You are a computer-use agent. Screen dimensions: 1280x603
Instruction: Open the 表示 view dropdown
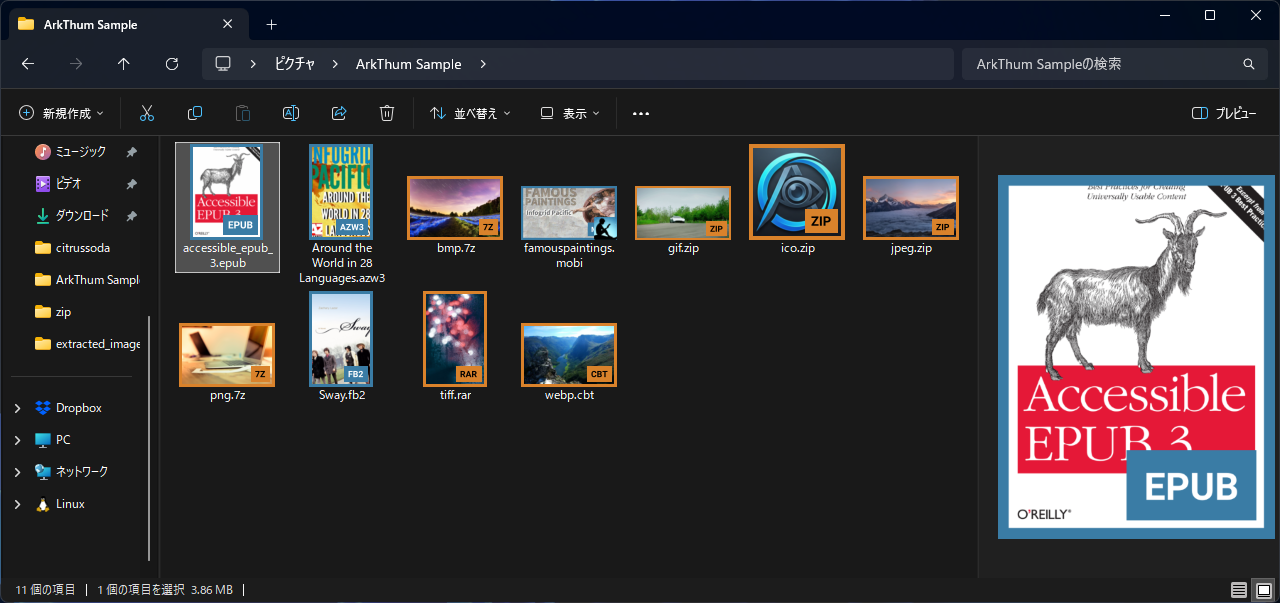[569, 113]
